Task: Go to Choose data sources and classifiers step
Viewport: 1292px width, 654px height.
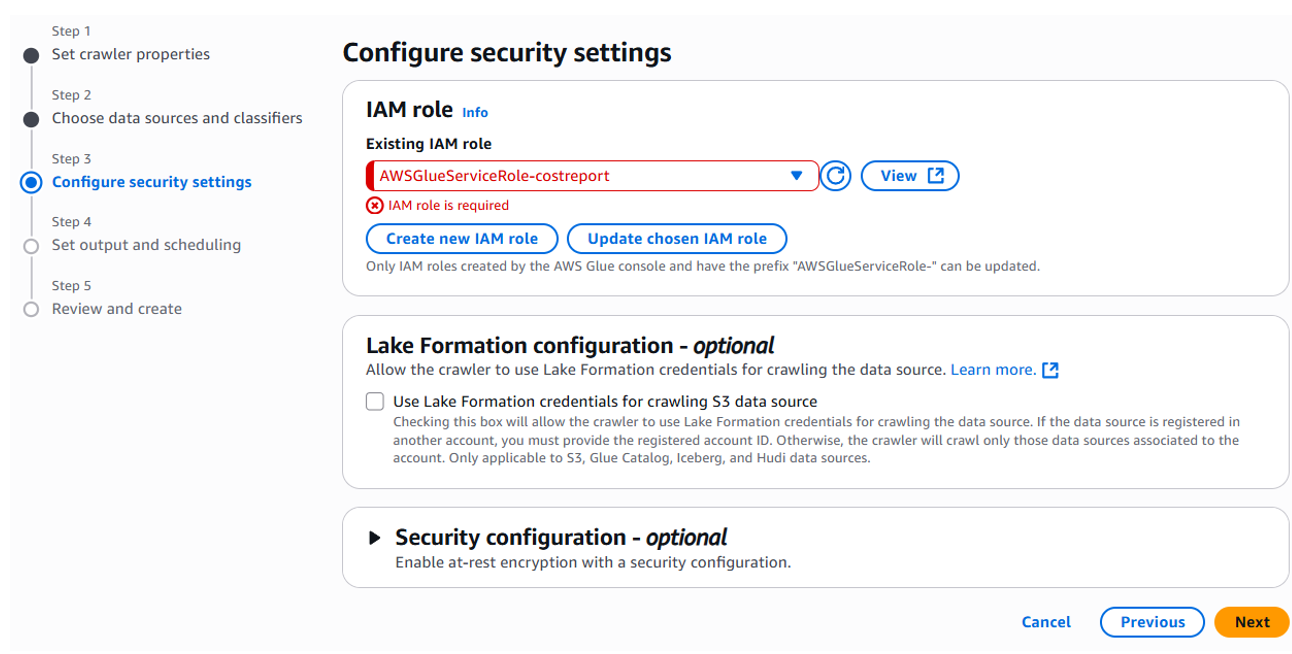Action: click(x=177, y=118)
